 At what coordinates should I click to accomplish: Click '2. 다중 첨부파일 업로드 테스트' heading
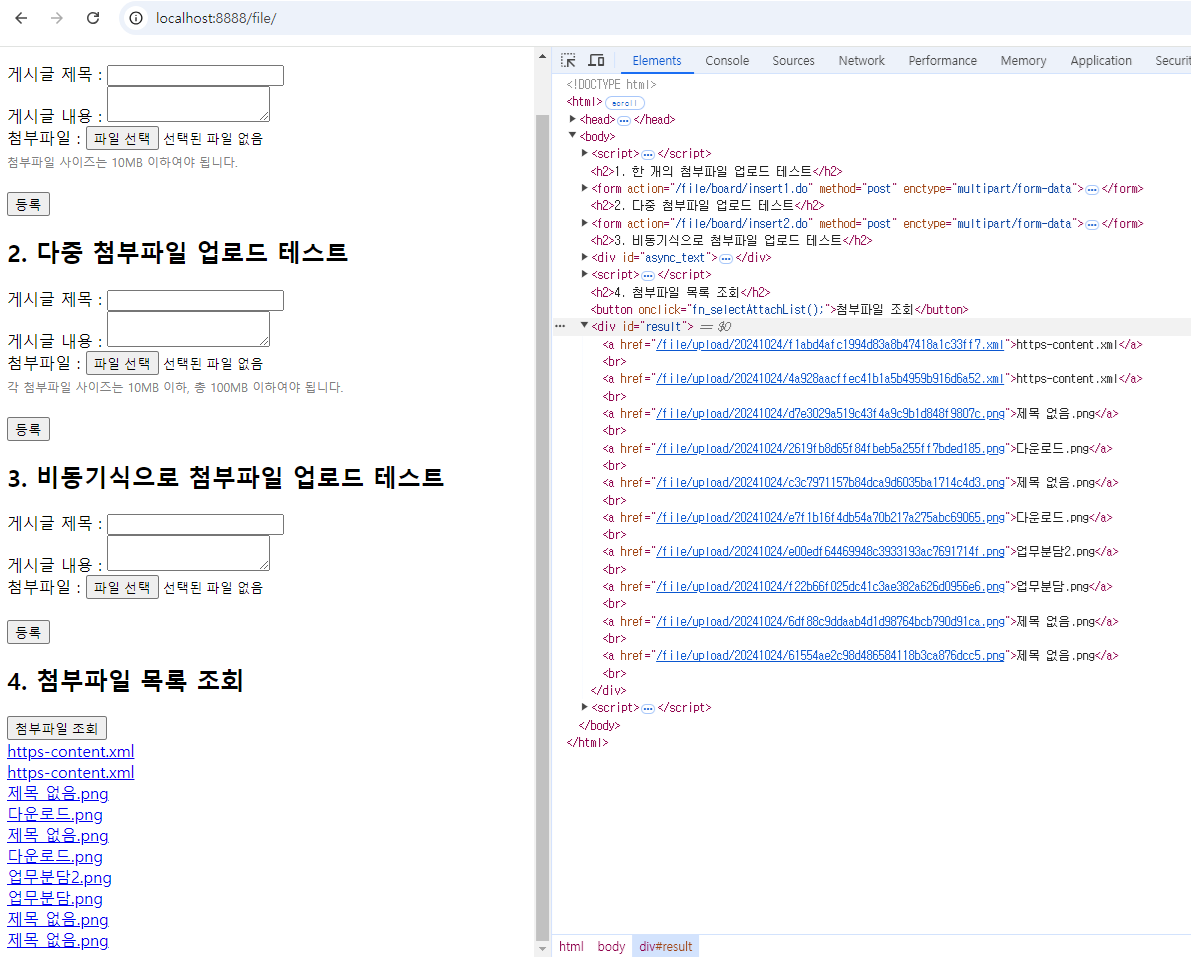click(x=178, y=252)
